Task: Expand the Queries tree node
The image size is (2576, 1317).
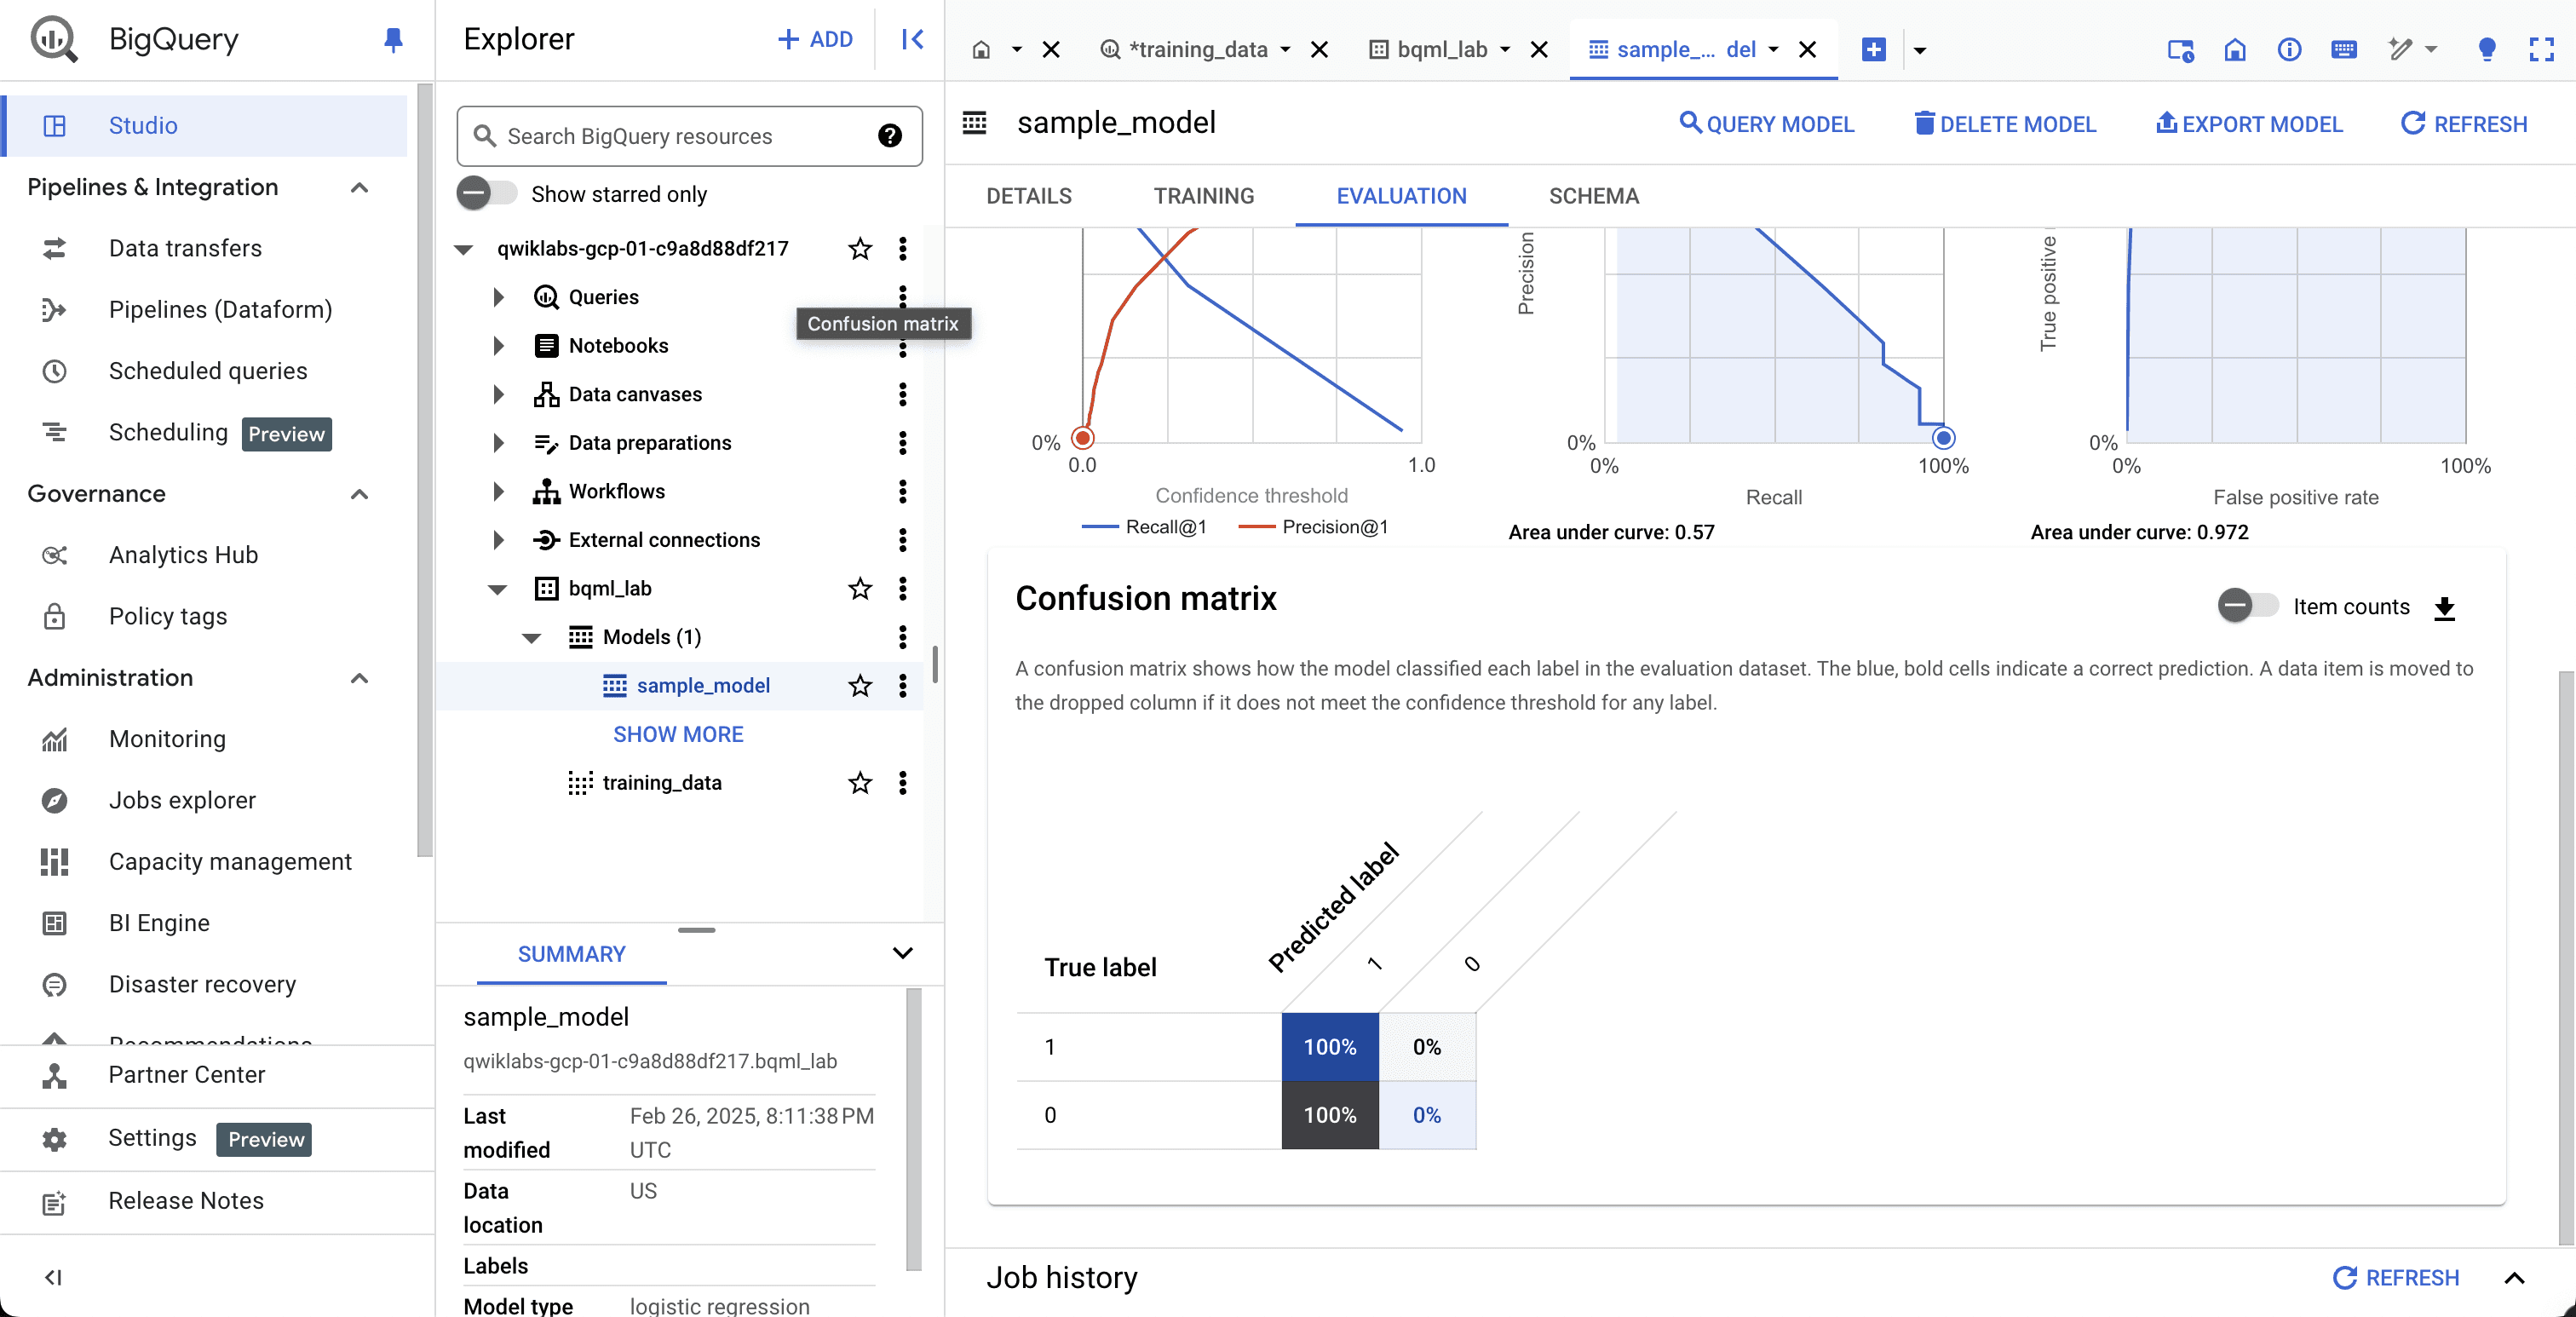Action: tap(498, 297)
